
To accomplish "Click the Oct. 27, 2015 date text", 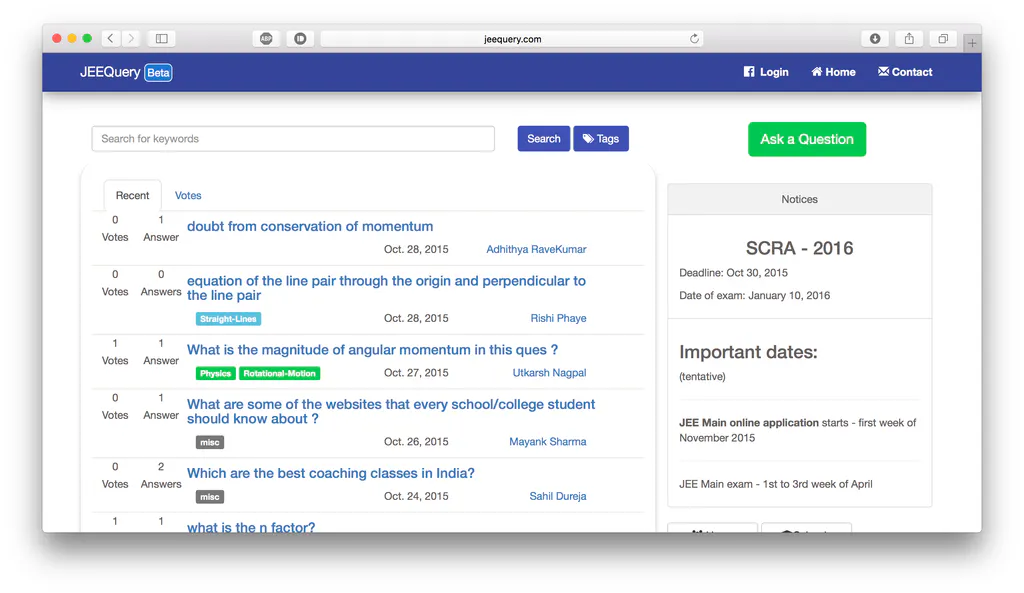I will pyautogui.click(x=416, y=373).
